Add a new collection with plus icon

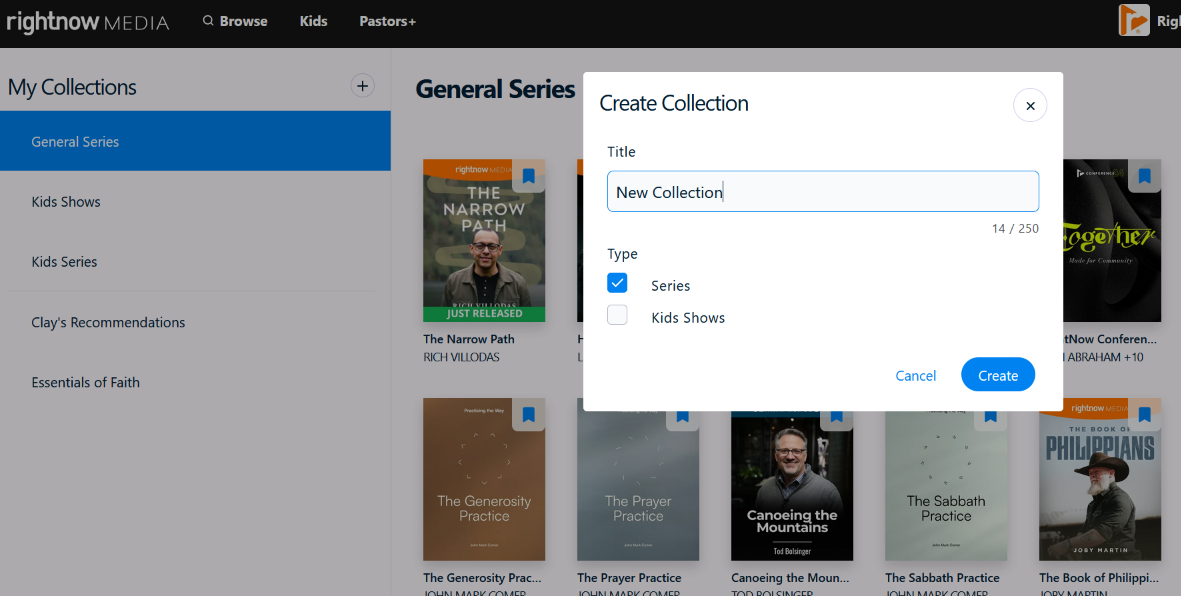pyautogui.click(x=362, y=86)
